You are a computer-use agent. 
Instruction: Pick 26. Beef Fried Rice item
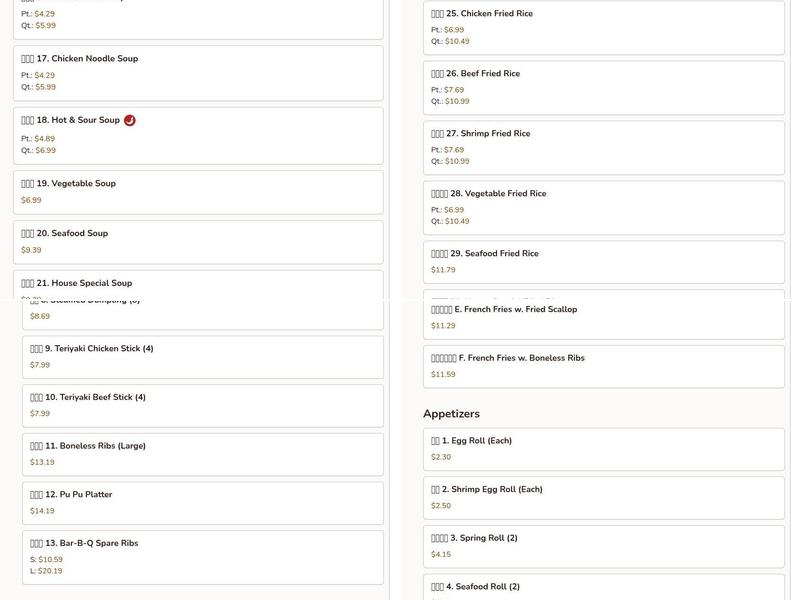point(604,88)
